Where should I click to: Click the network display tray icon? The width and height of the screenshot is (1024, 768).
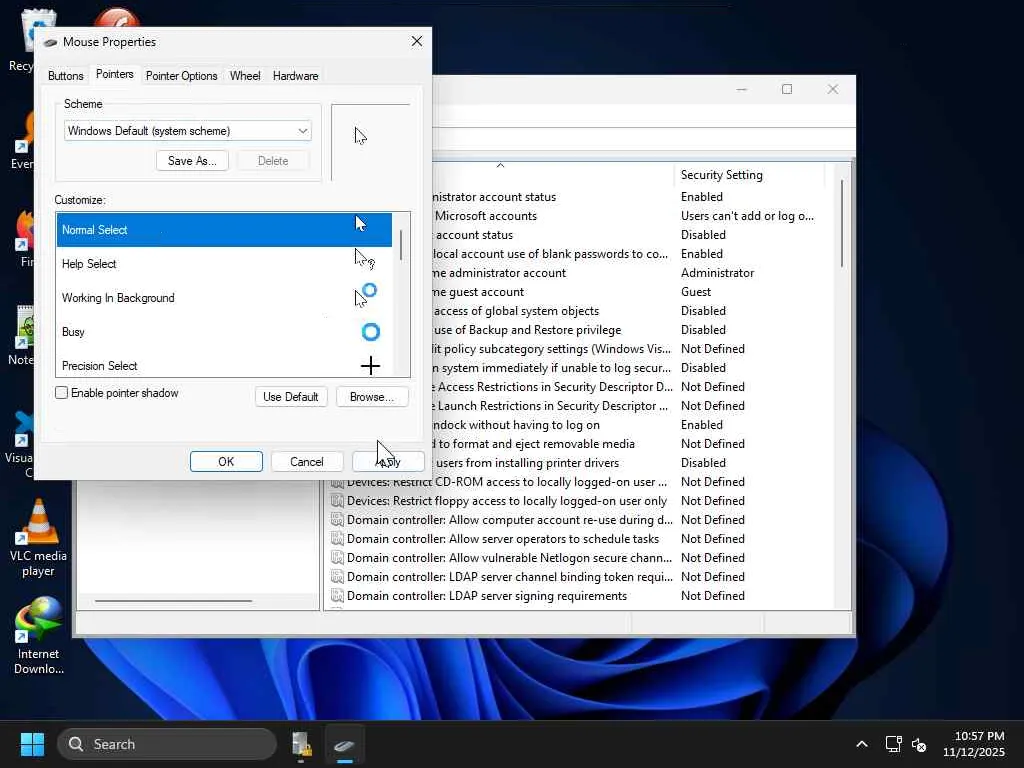[893, 744]
